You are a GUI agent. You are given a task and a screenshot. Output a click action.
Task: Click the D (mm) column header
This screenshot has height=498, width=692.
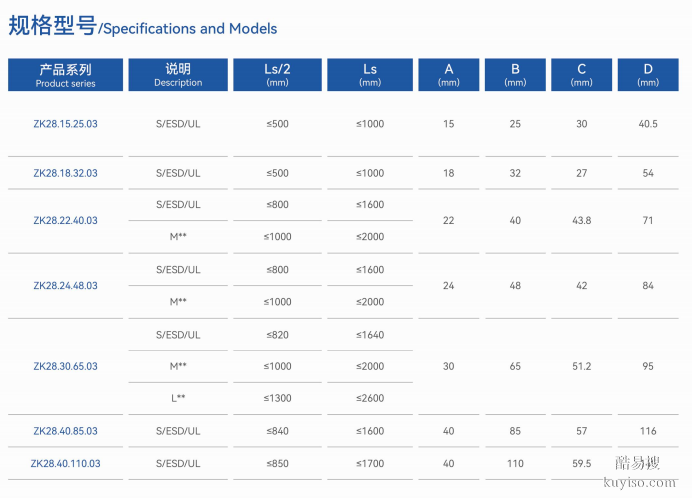coord(648,75)
